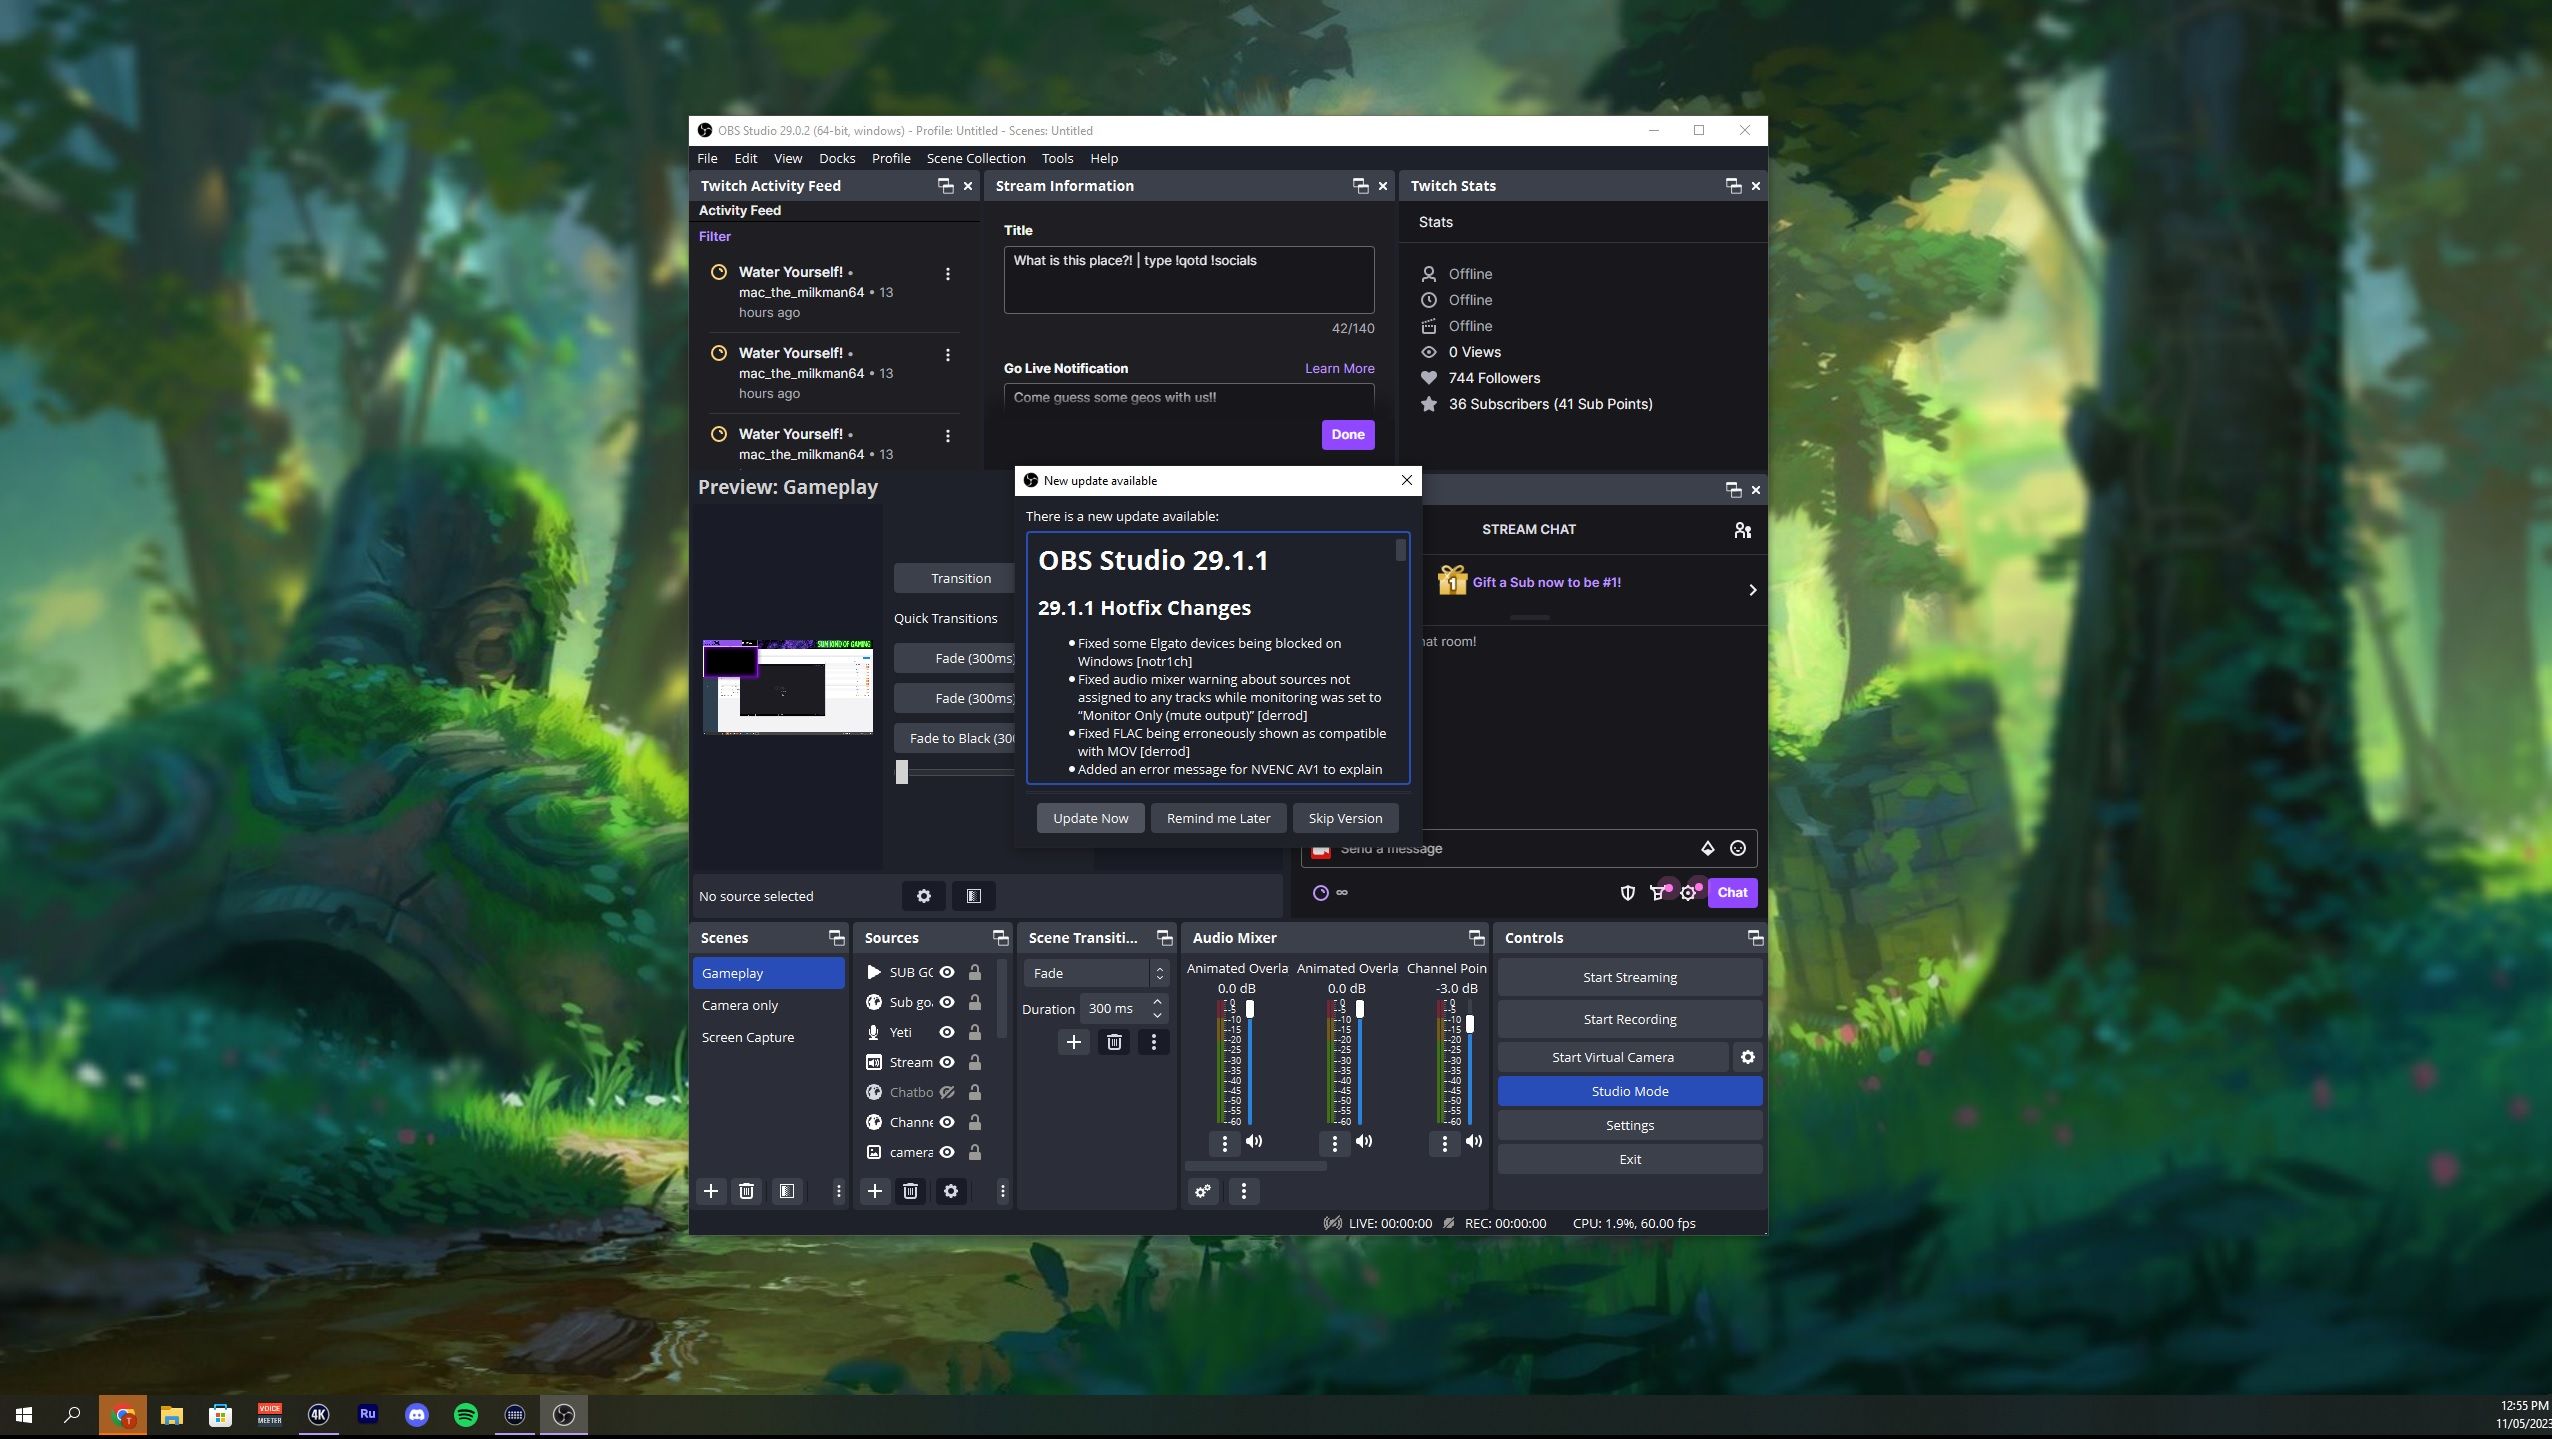Screen dimensions: 2552x1439
Task: Open emote picker in stream chat
Action: 1738,848
